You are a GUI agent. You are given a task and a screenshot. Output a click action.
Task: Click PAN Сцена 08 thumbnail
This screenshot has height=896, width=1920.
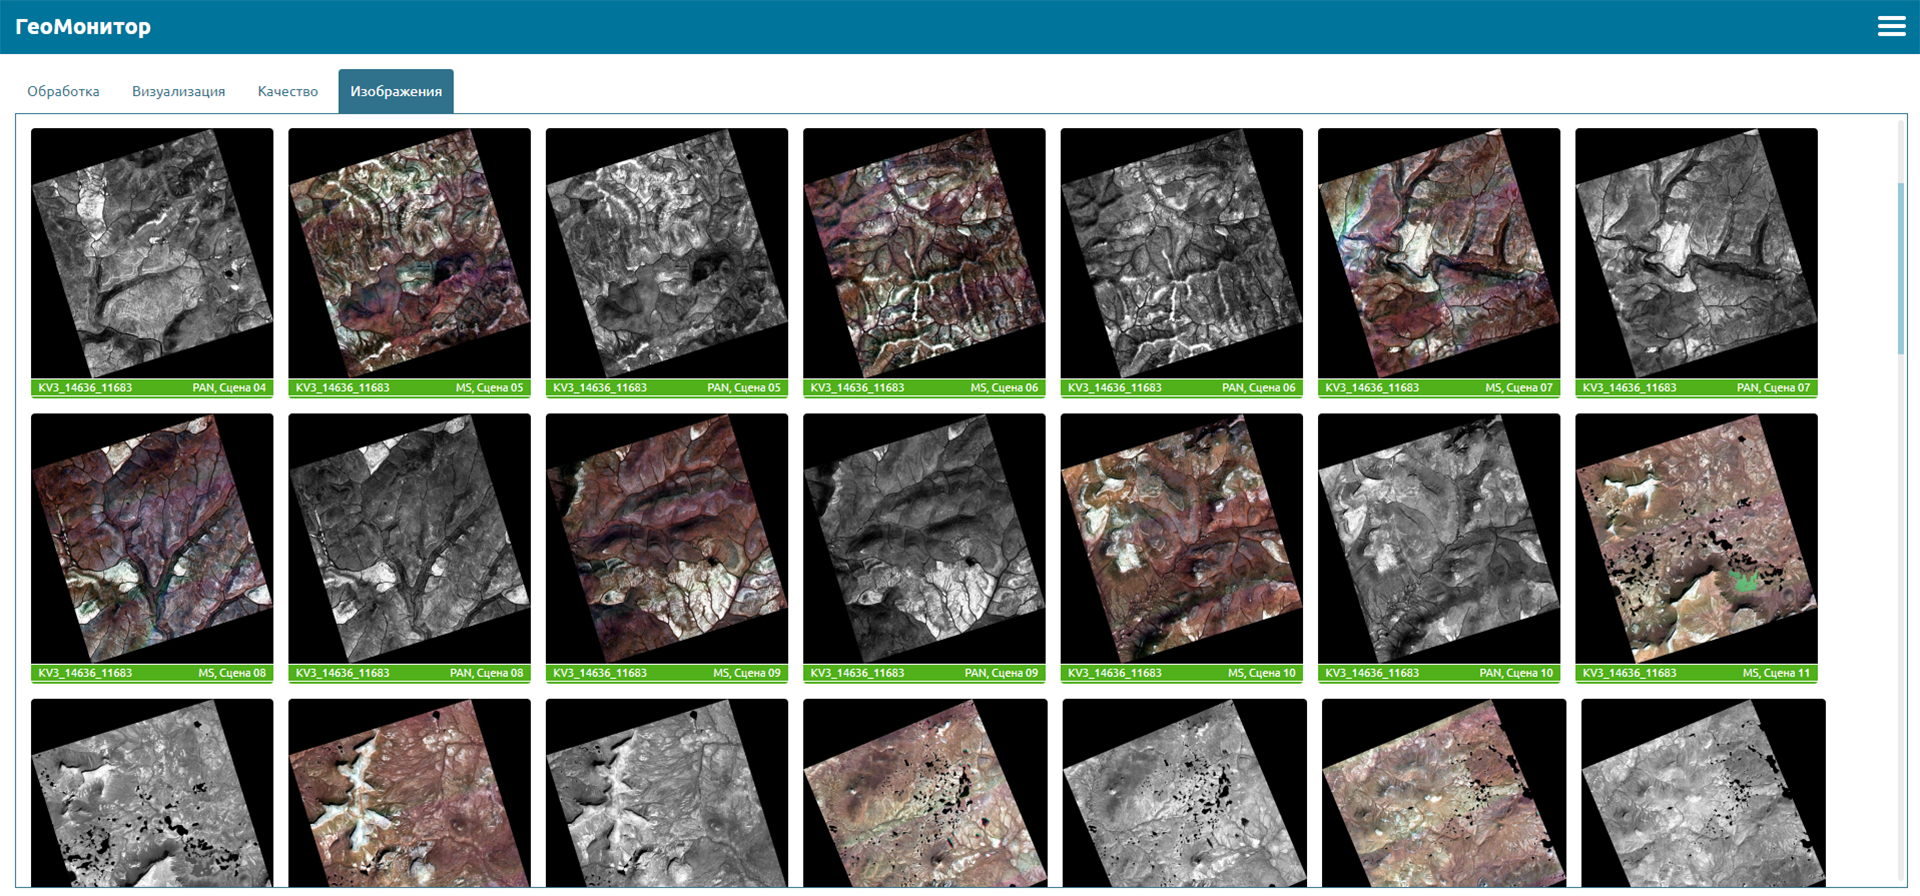coord(409,539)
